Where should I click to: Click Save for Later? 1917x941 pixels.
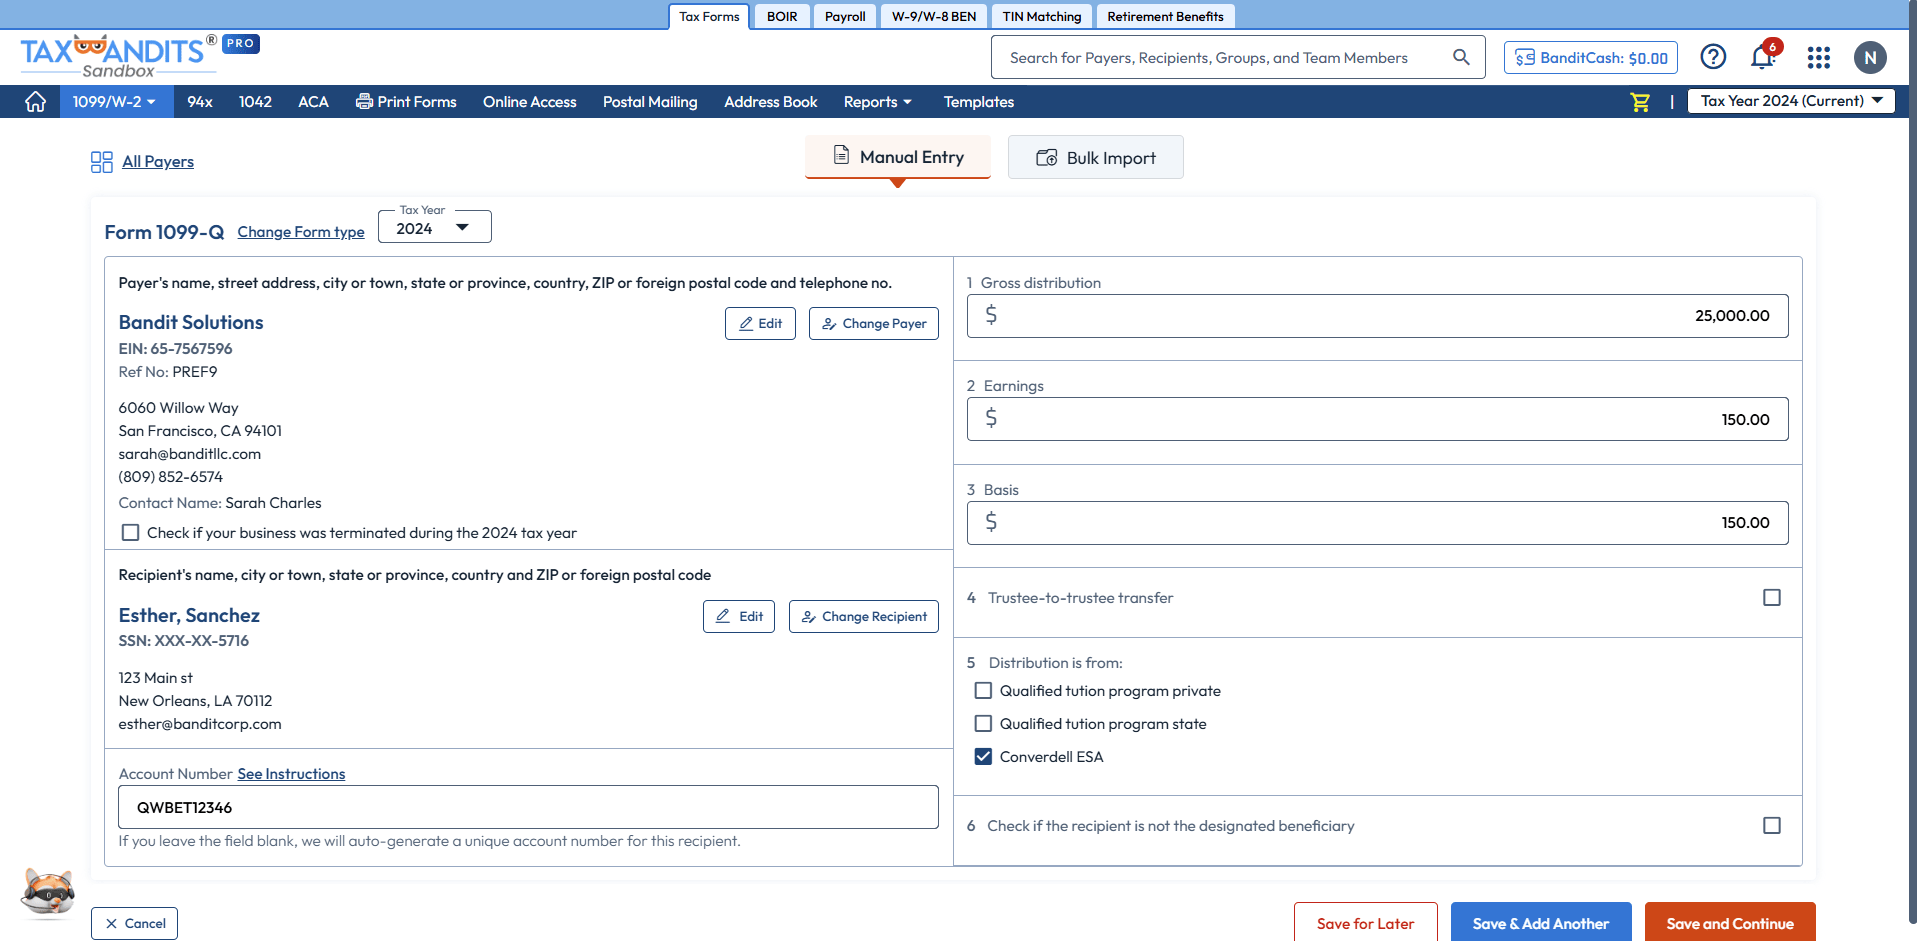1366,923
